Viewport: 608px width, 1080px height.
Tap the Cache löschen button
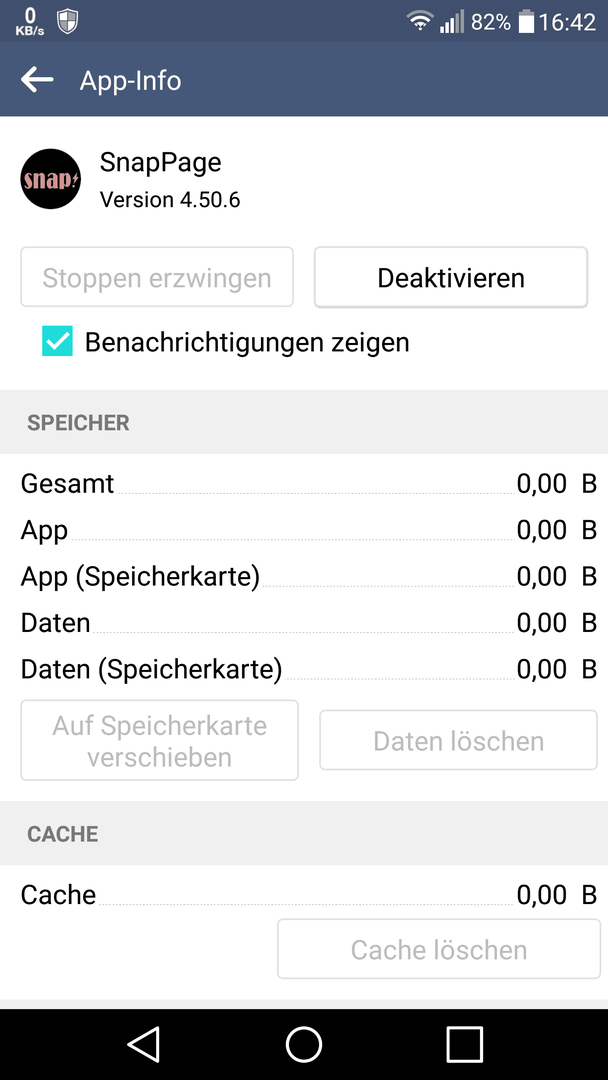coord(439,949)
